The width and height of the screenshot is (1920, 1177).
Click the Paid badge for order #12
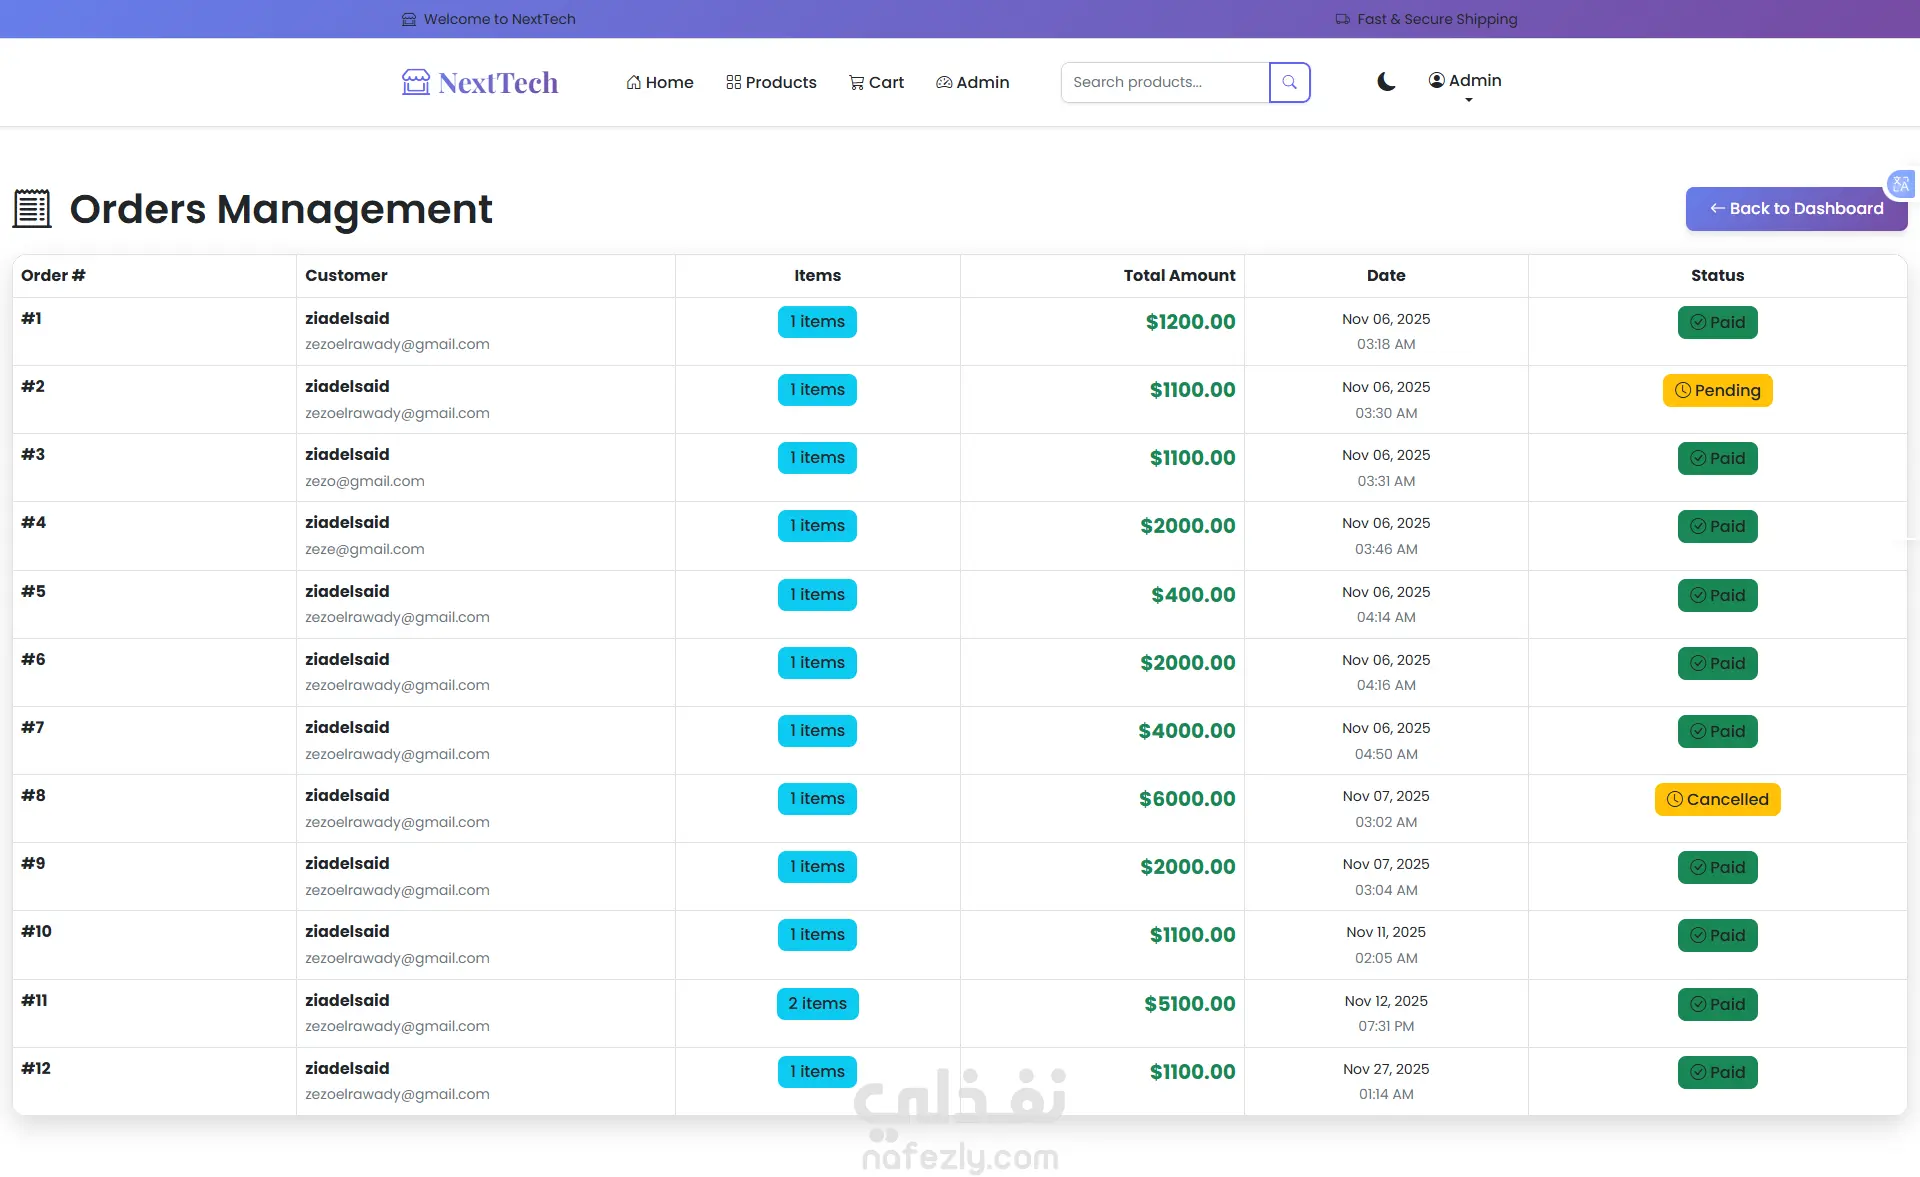tap(1717, 1072)
